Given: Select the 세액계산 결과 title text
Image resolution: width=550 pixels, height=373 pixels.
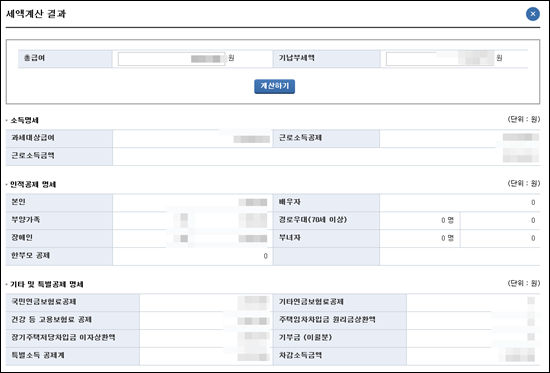Looking at the screenshot, I should pyautogui.click(x=36, y=14).
